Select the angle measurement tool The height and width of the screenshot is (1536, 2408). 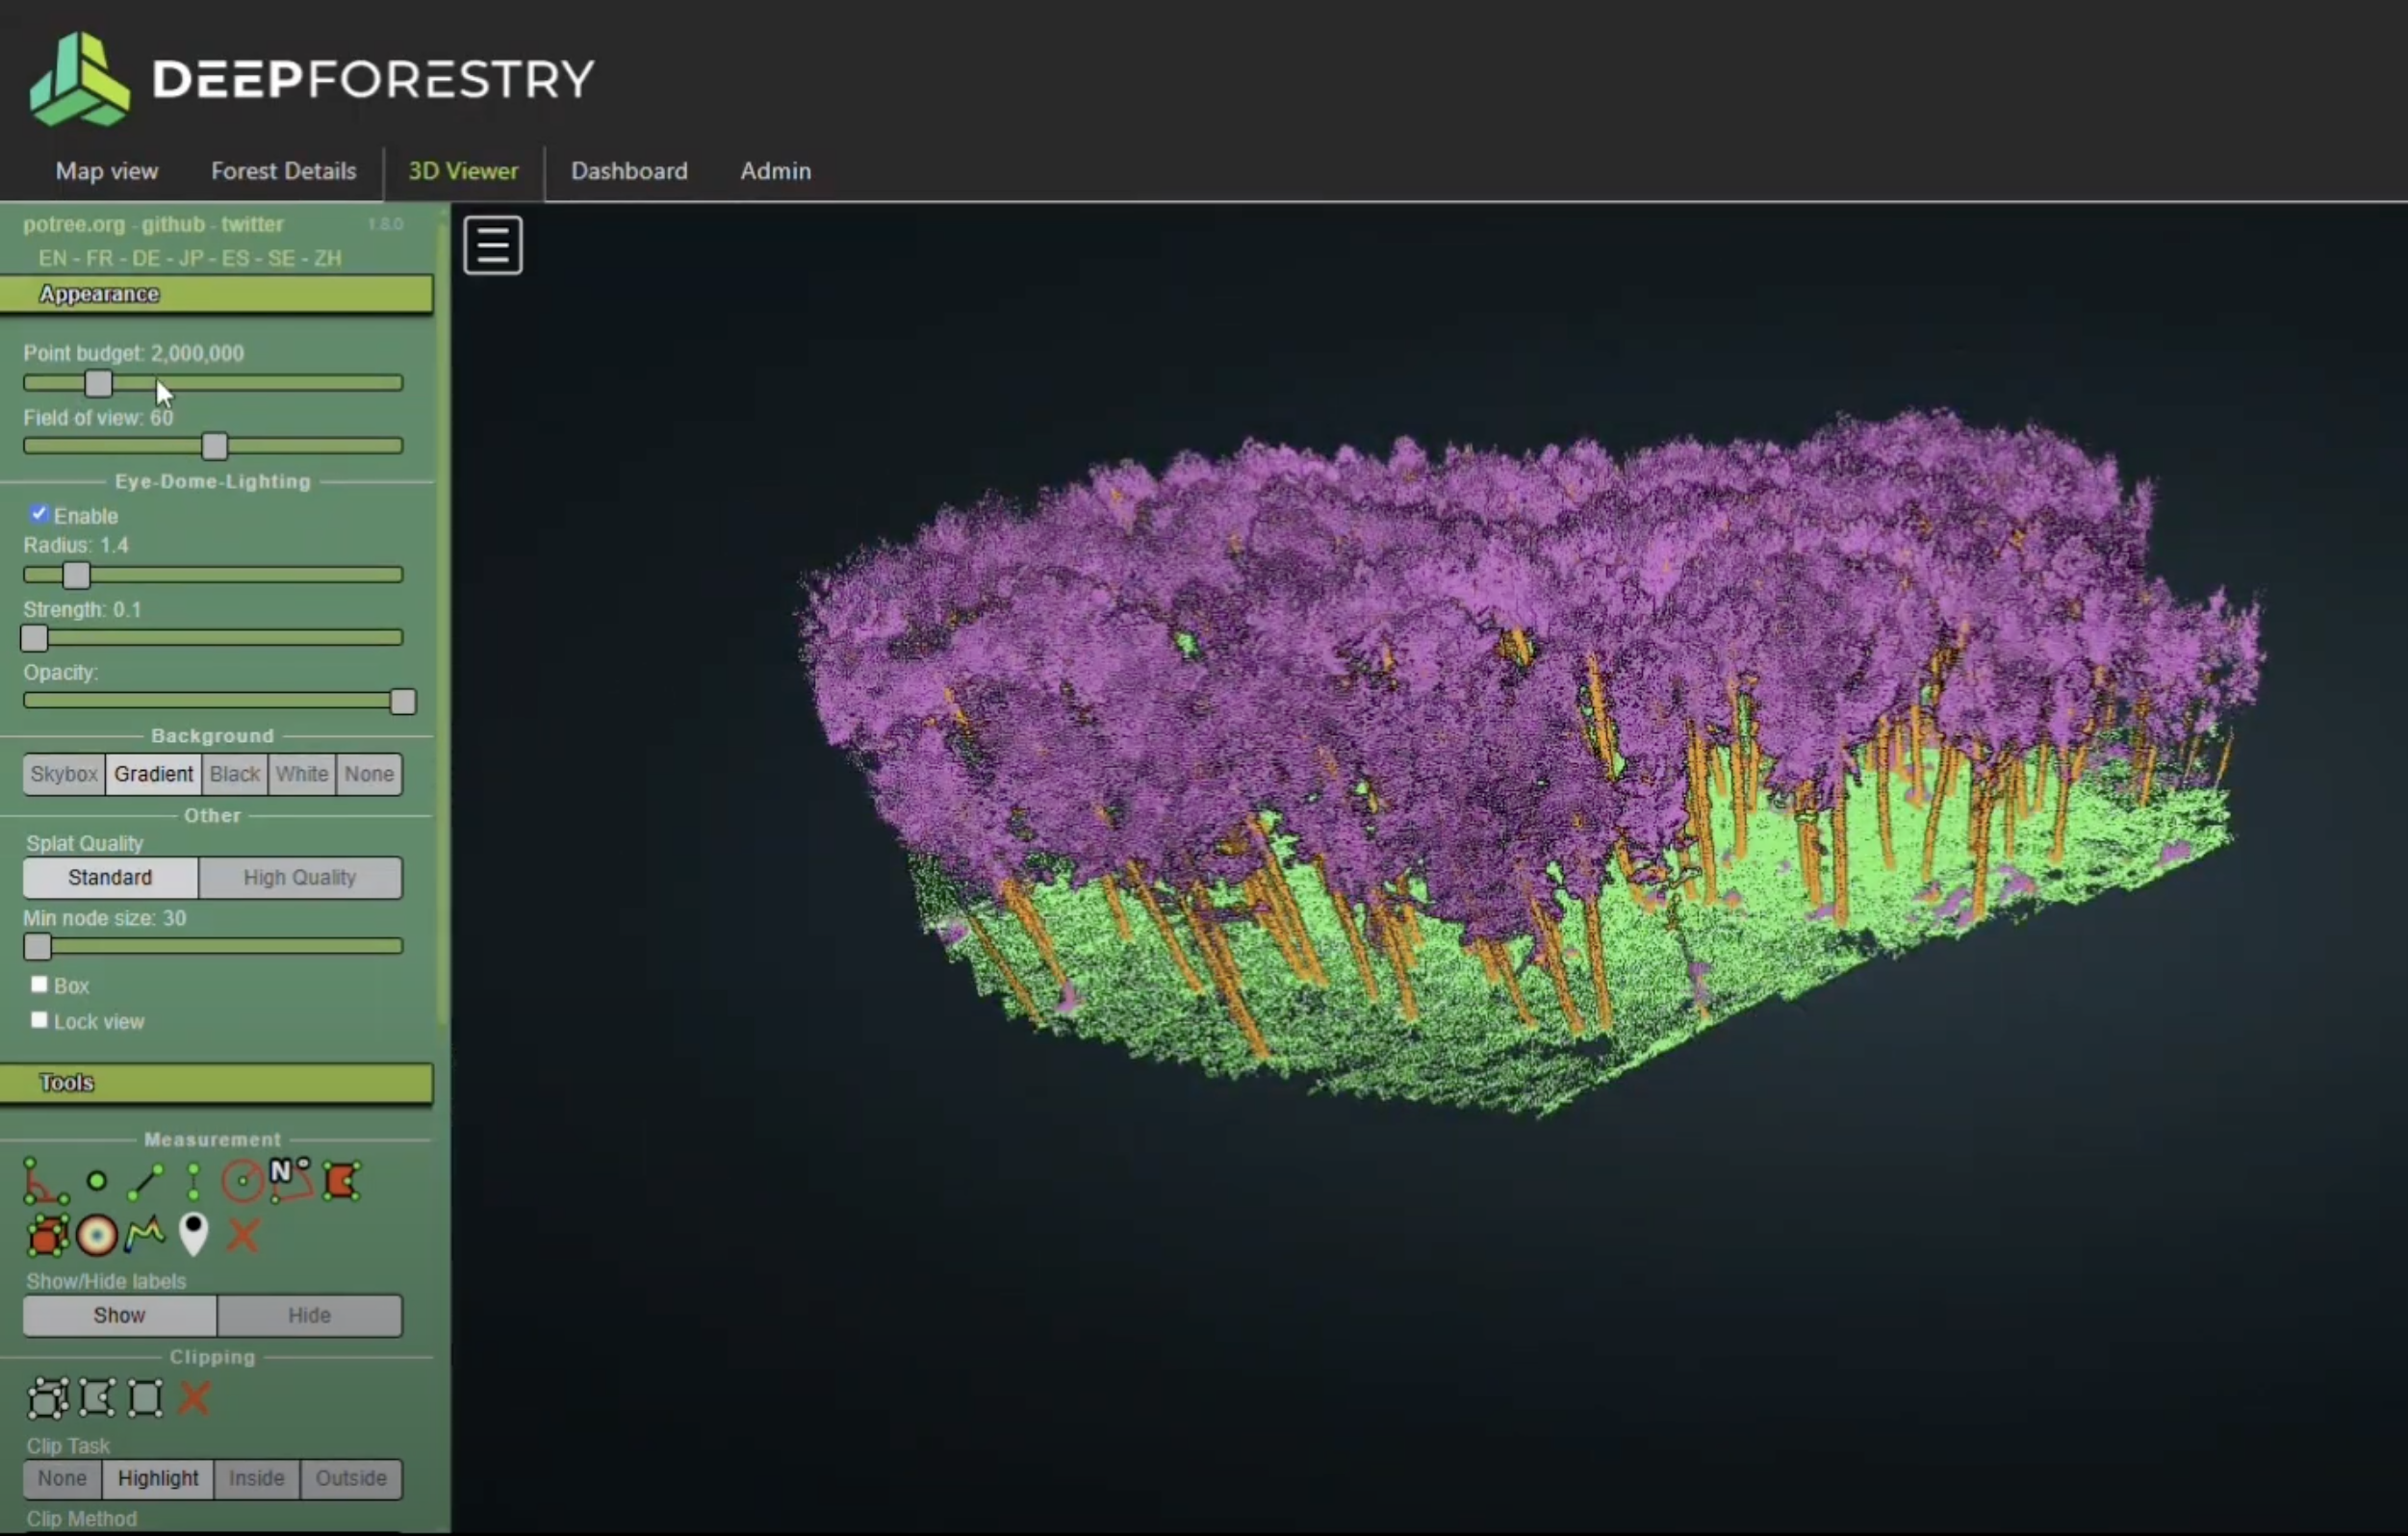click(44, 1182)
